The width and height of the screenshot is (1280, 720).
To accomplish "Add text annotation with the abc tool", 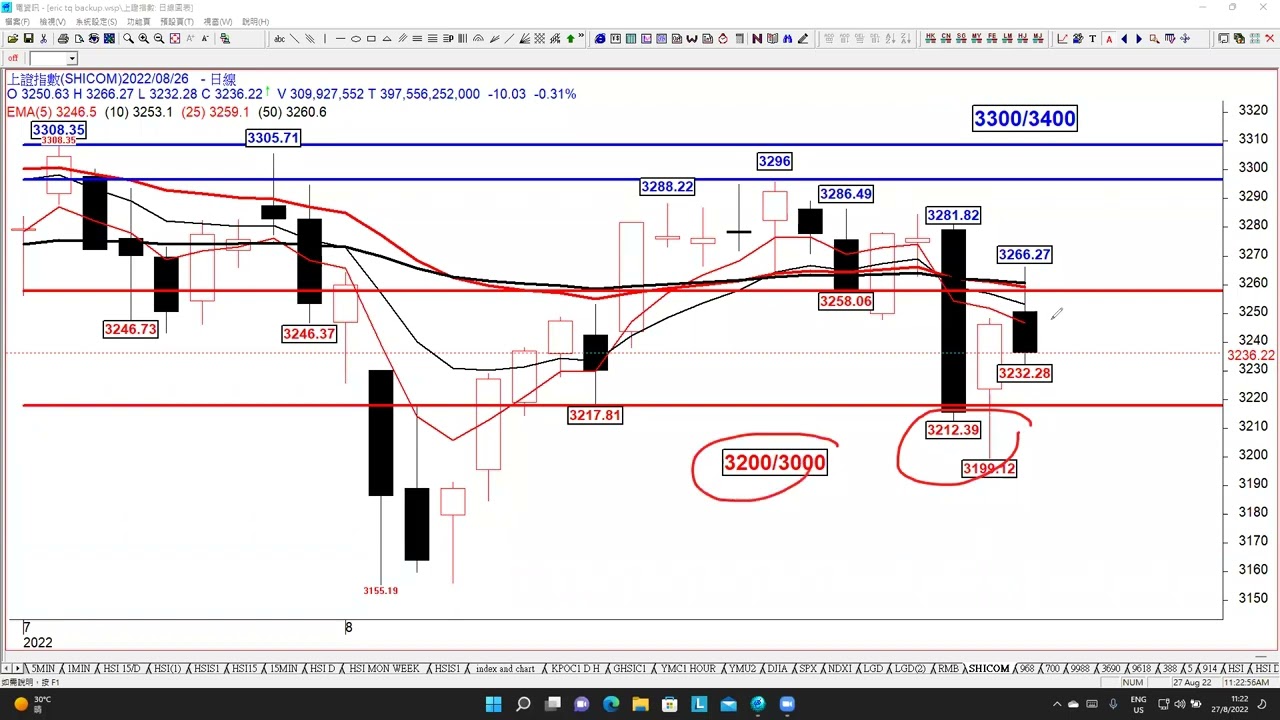I will pos(279,39).
